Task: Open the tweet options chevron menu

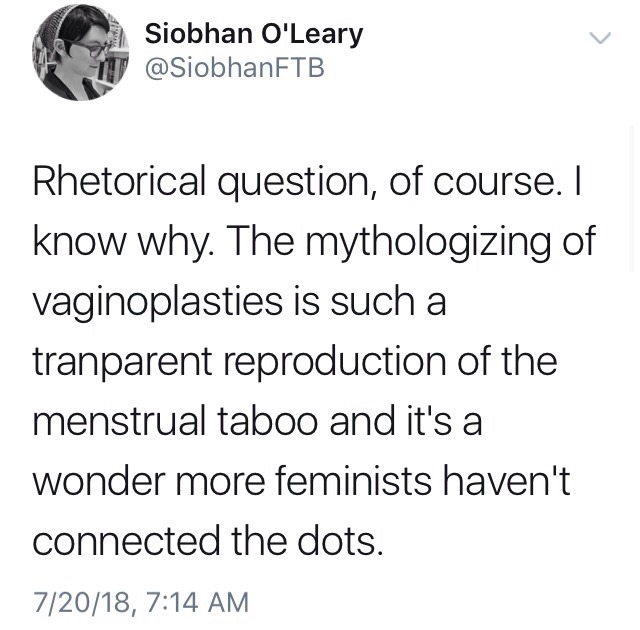Action: [598, 39]
